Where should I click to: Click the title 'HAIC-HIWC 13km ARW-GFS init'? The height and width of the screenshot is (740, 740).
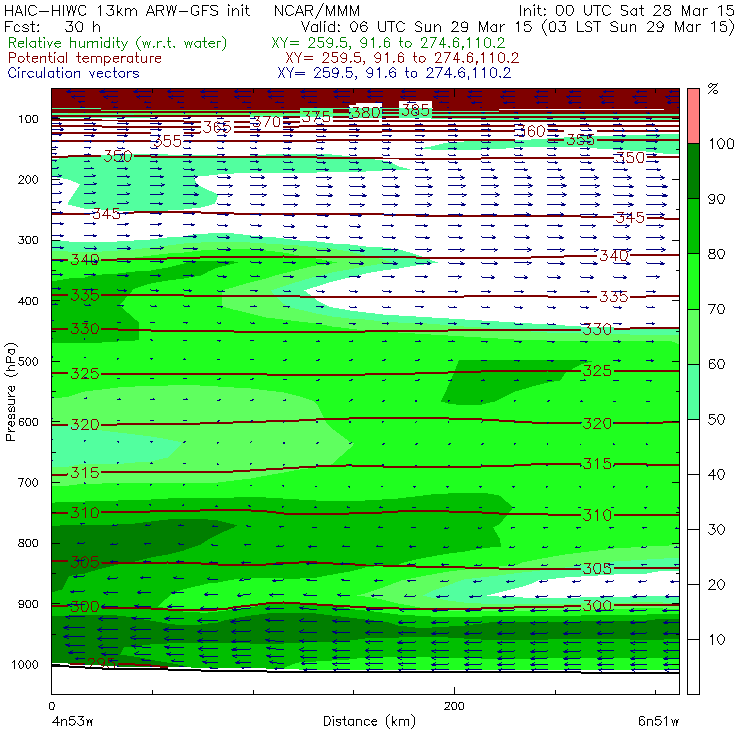pyautogui.click(x=127, y=10)
